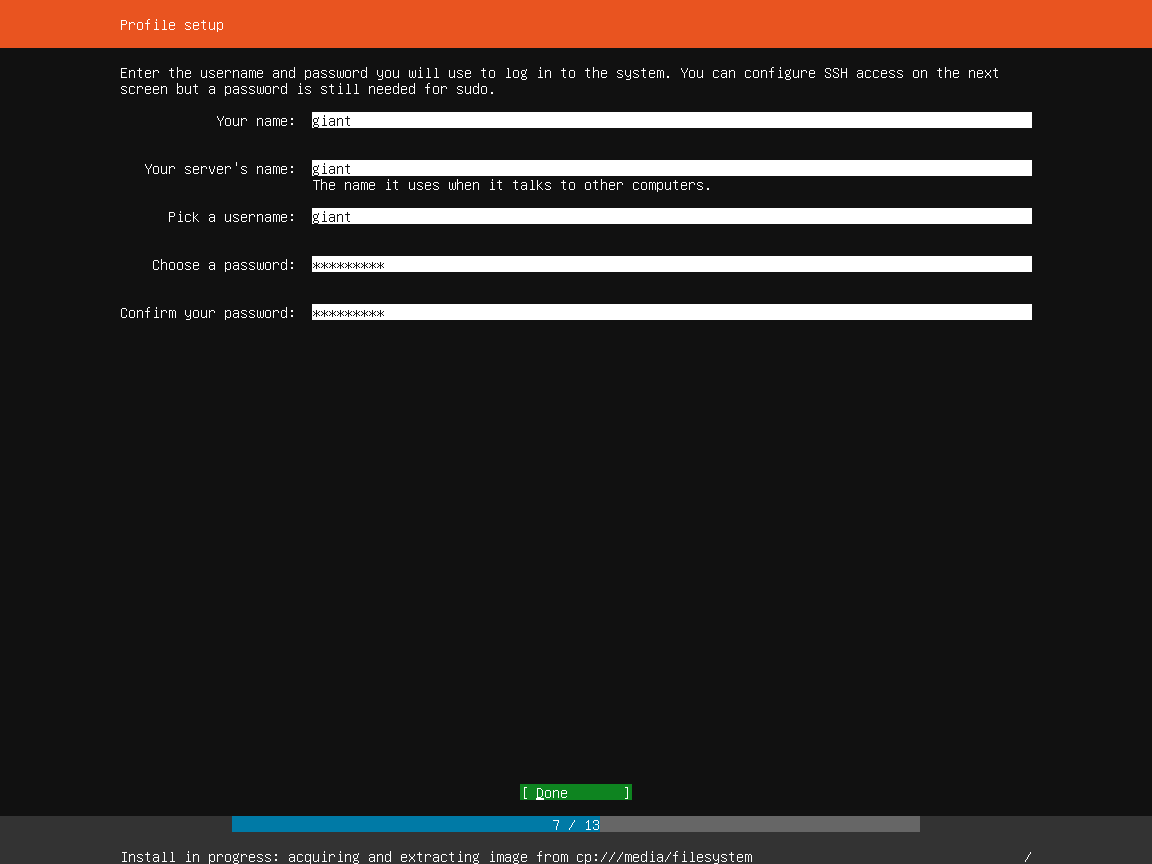Click the 'Pick a username:' label

click(231, 217)
